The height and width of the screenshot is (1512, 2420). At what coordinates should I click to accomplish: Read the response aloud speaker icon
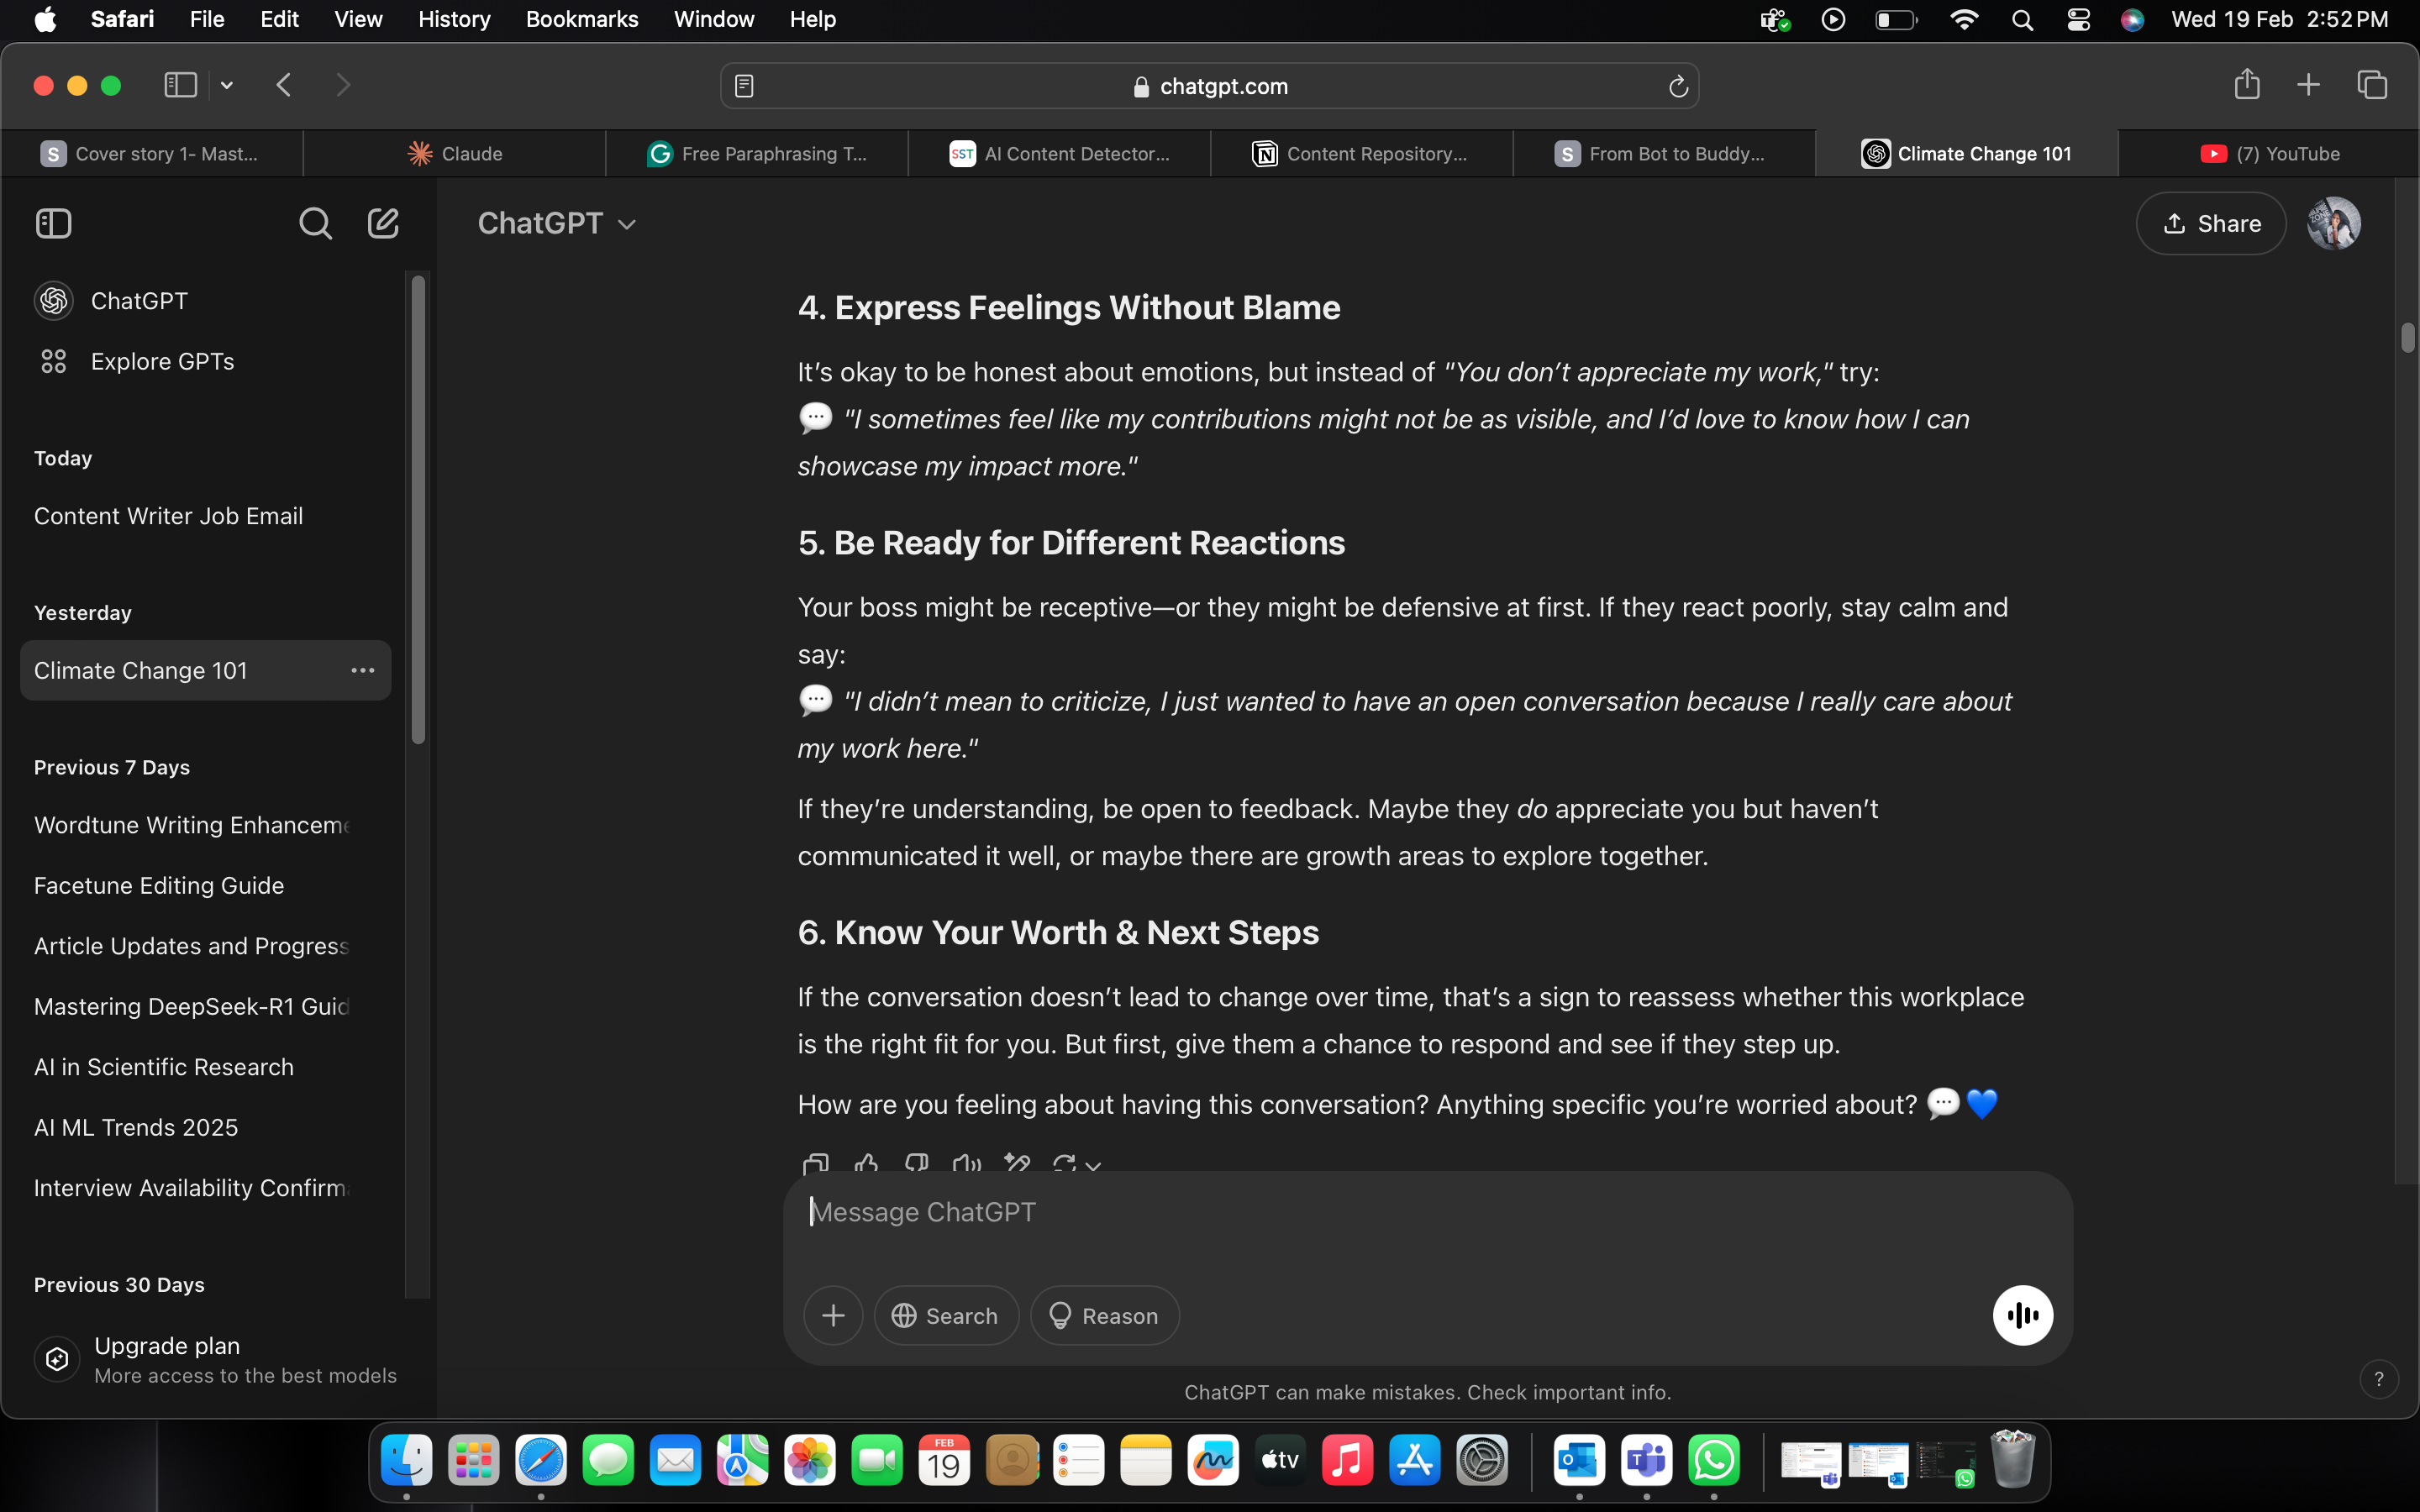coord(966,1163)
